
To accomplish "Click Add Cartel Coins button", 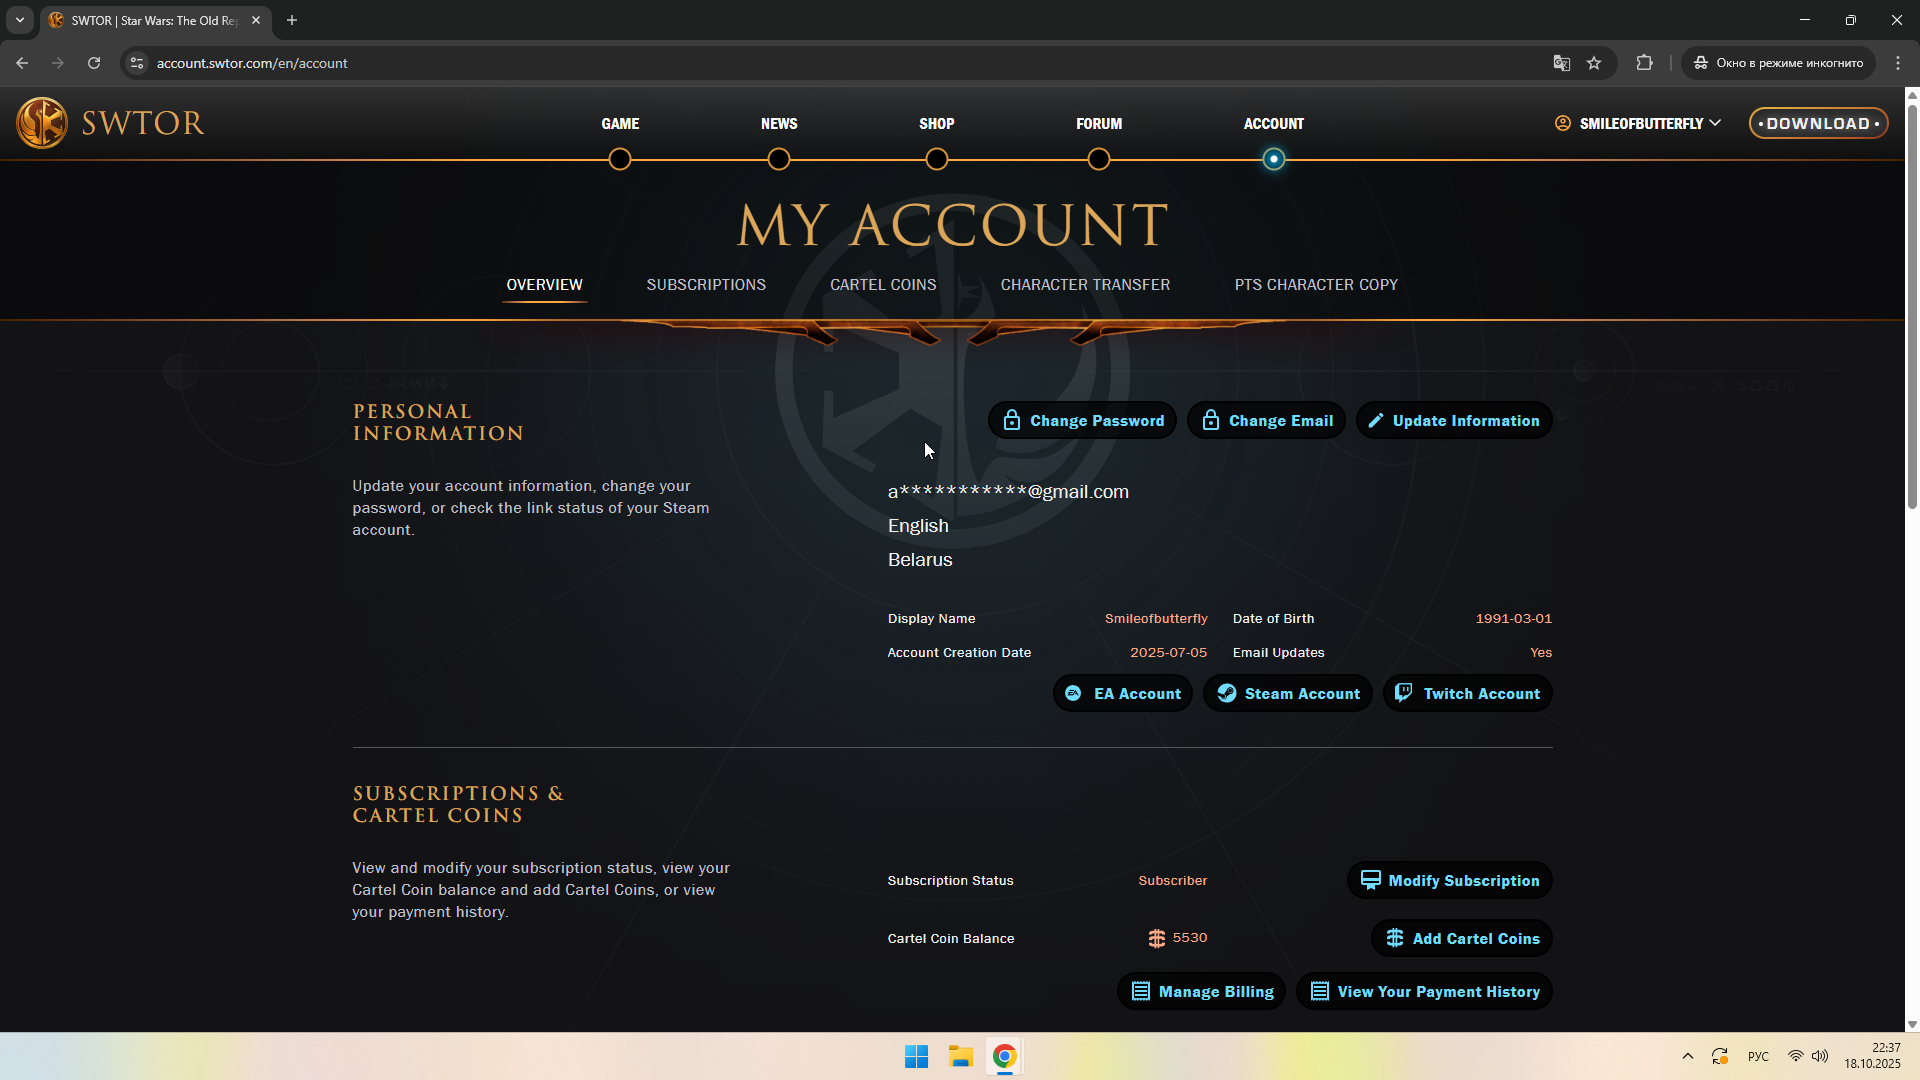I will (1462, 938).
